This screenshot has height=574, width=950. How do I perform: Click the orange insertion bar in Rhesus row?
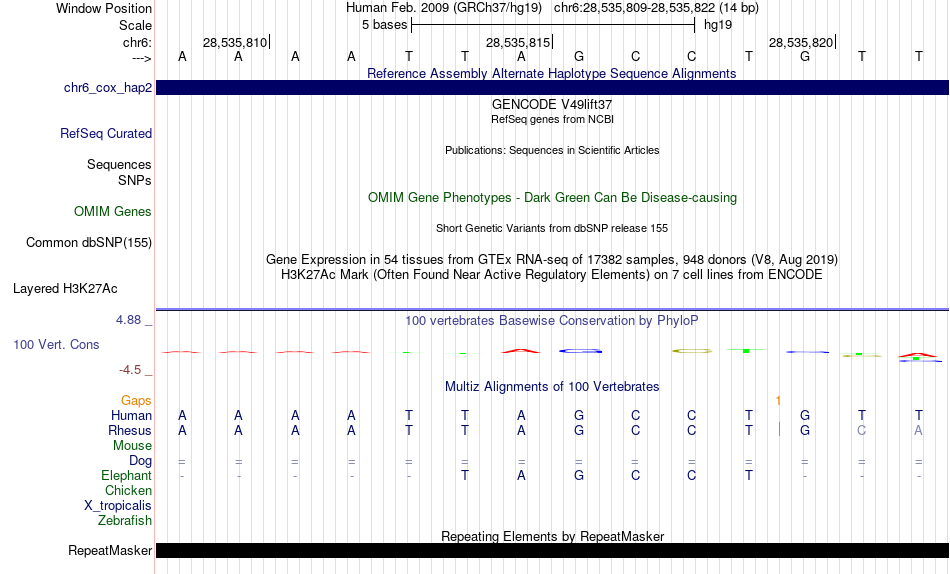click(779, 430)
